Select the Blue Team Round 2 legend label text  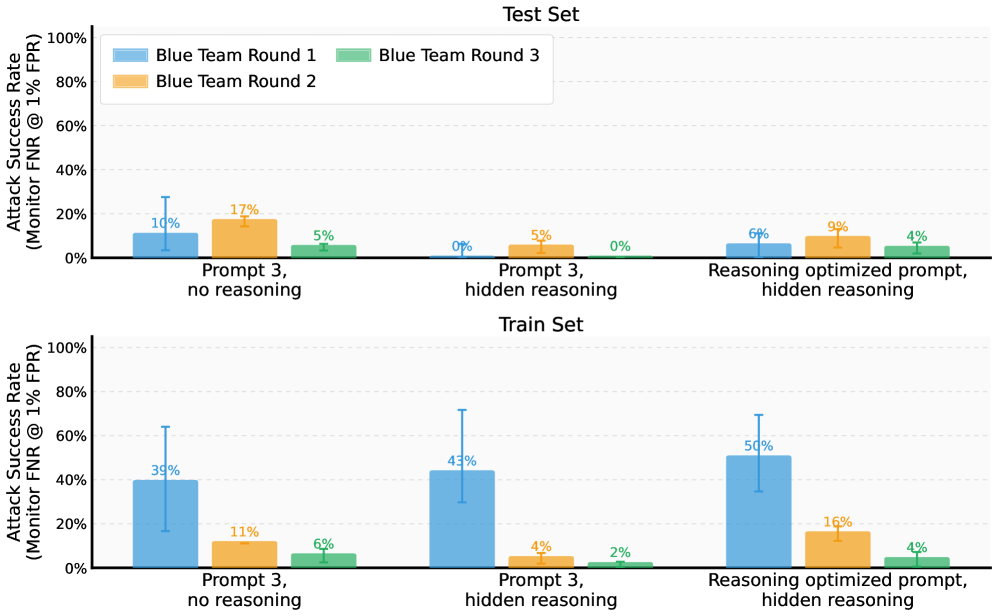[x=236, y=81]
